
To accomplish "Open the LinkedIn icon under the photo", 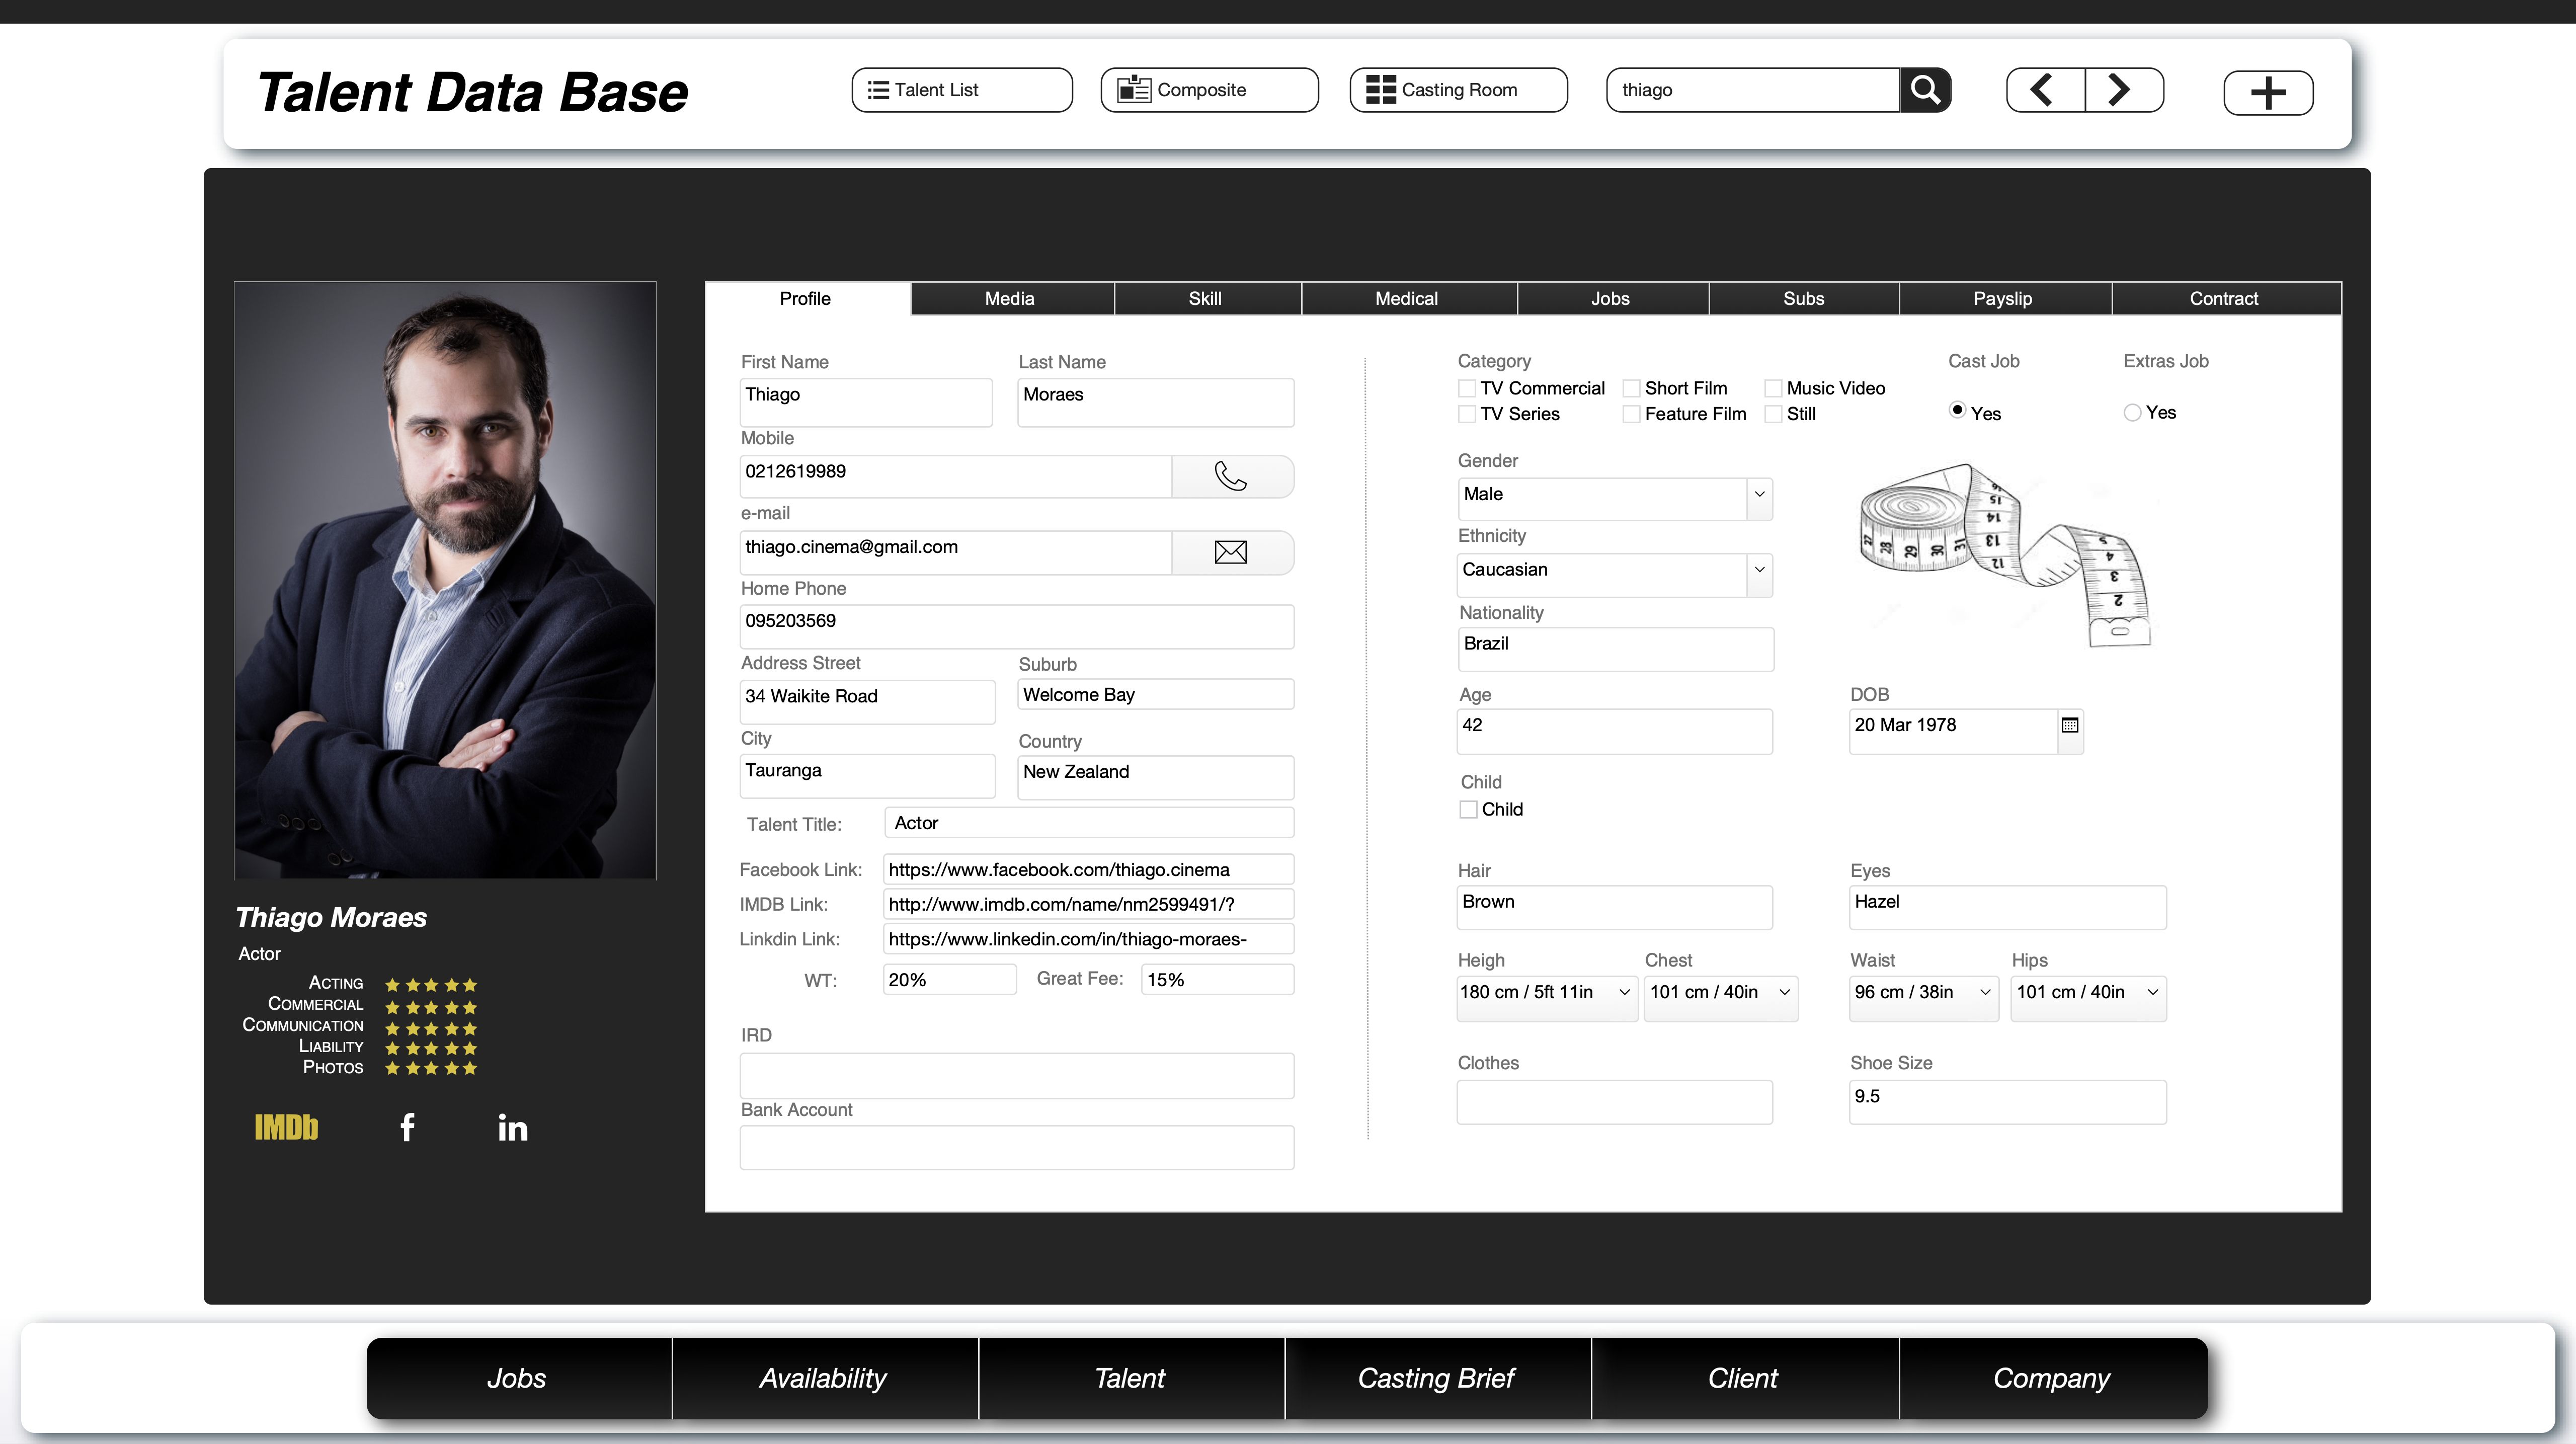I will [x=512, y=1128].
